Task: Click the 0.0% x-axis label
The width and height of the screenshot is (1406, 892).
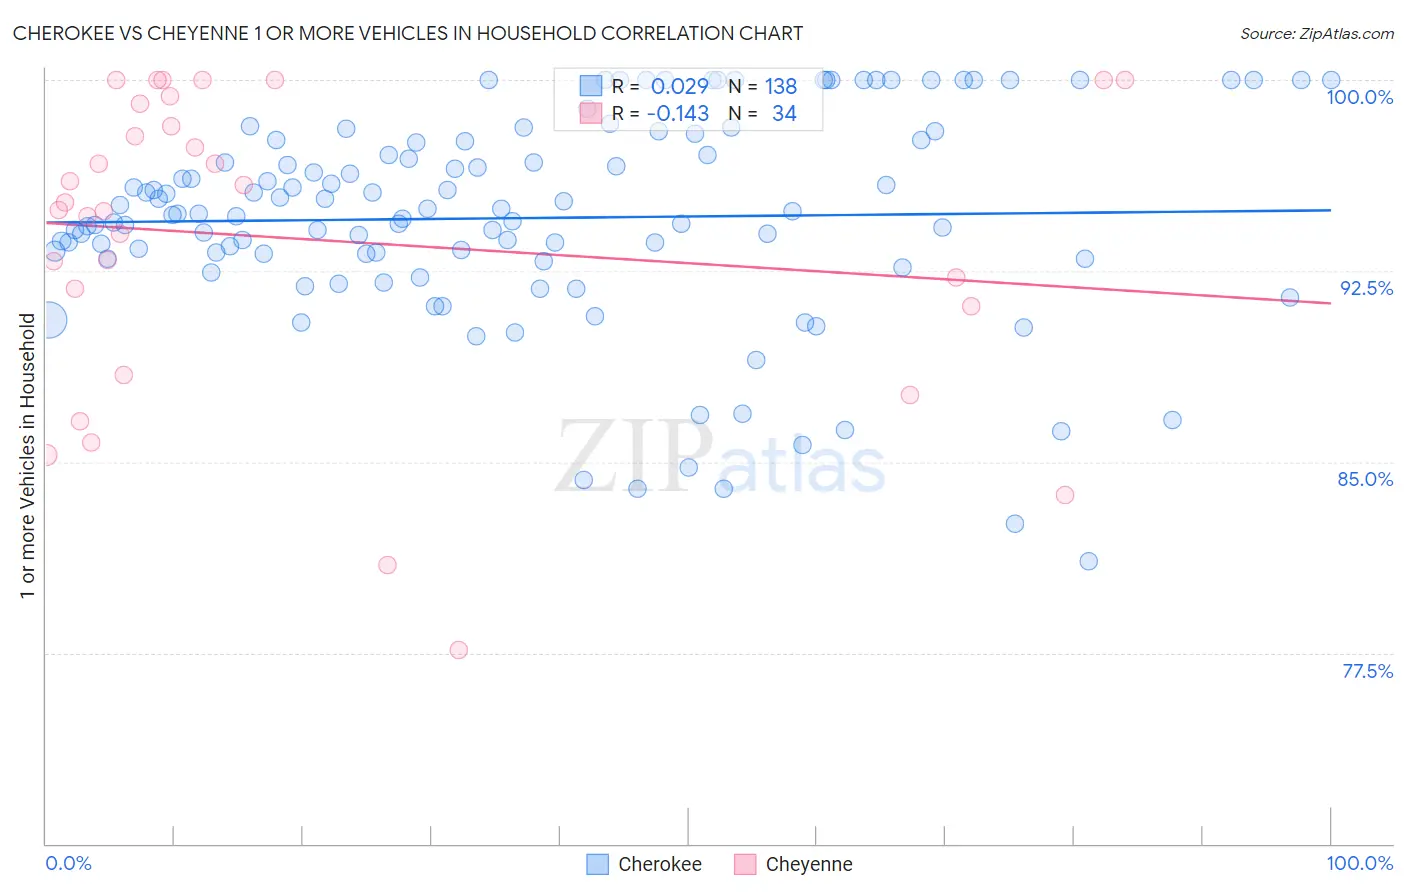Action: (x=68, y=863)
